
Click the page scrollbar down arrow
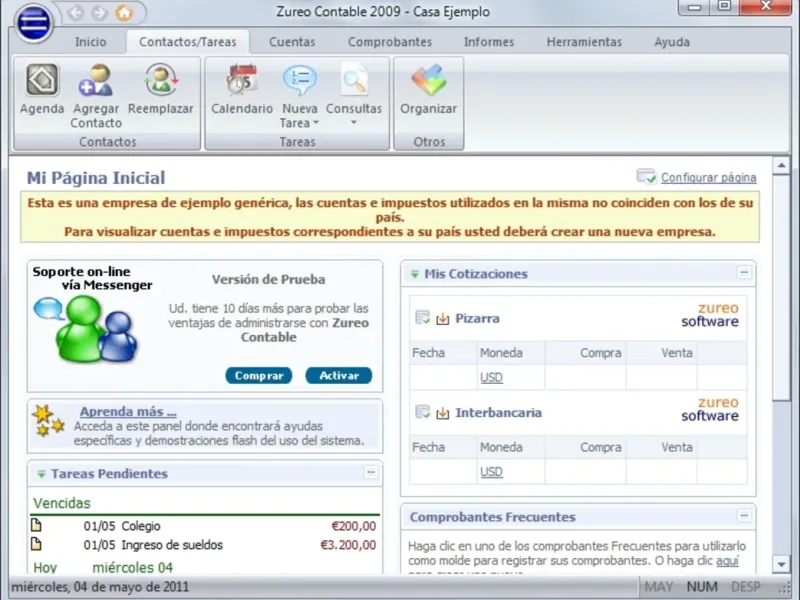781,564
